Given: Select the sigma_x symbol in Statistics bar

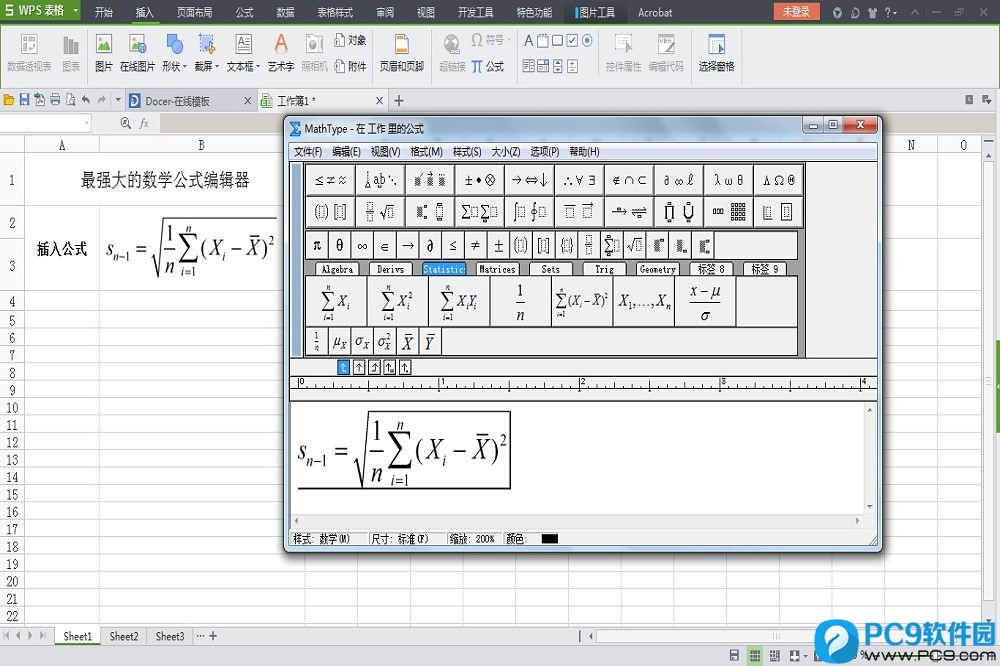Looking at the screenshot, I should (361, 341).
